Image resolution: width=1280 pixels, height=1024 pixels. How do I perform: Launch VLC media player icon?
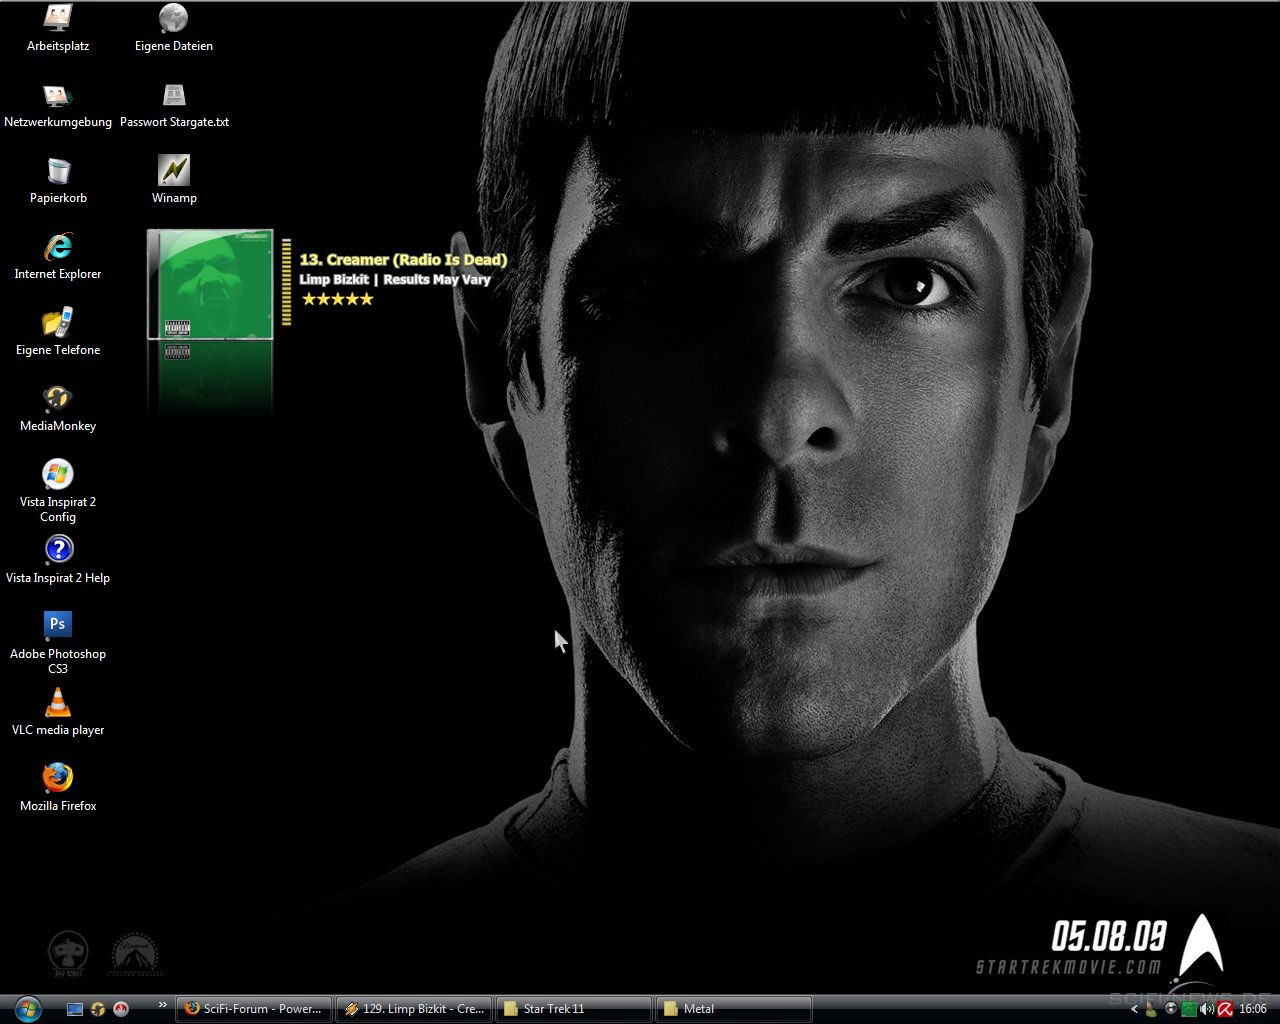pos(58,703)
